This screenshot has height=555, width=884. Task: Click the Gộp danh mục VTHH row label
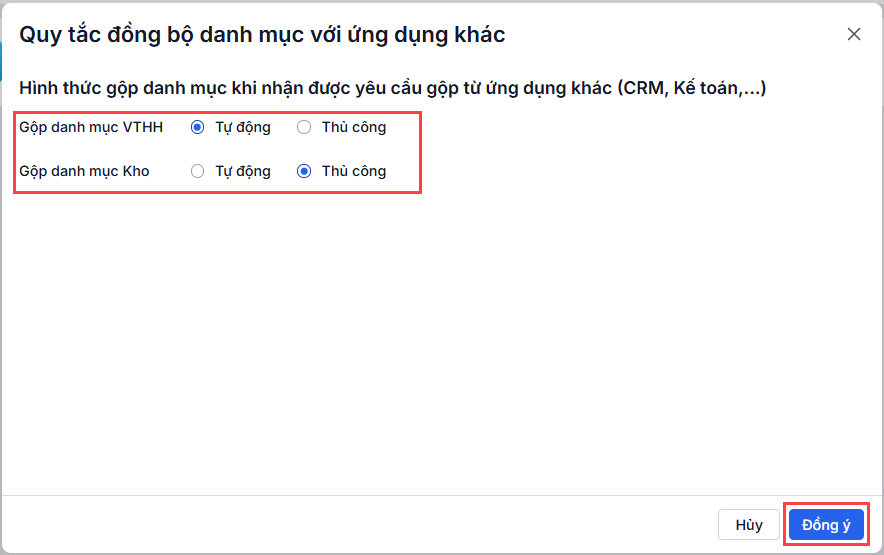click(91, 127)
